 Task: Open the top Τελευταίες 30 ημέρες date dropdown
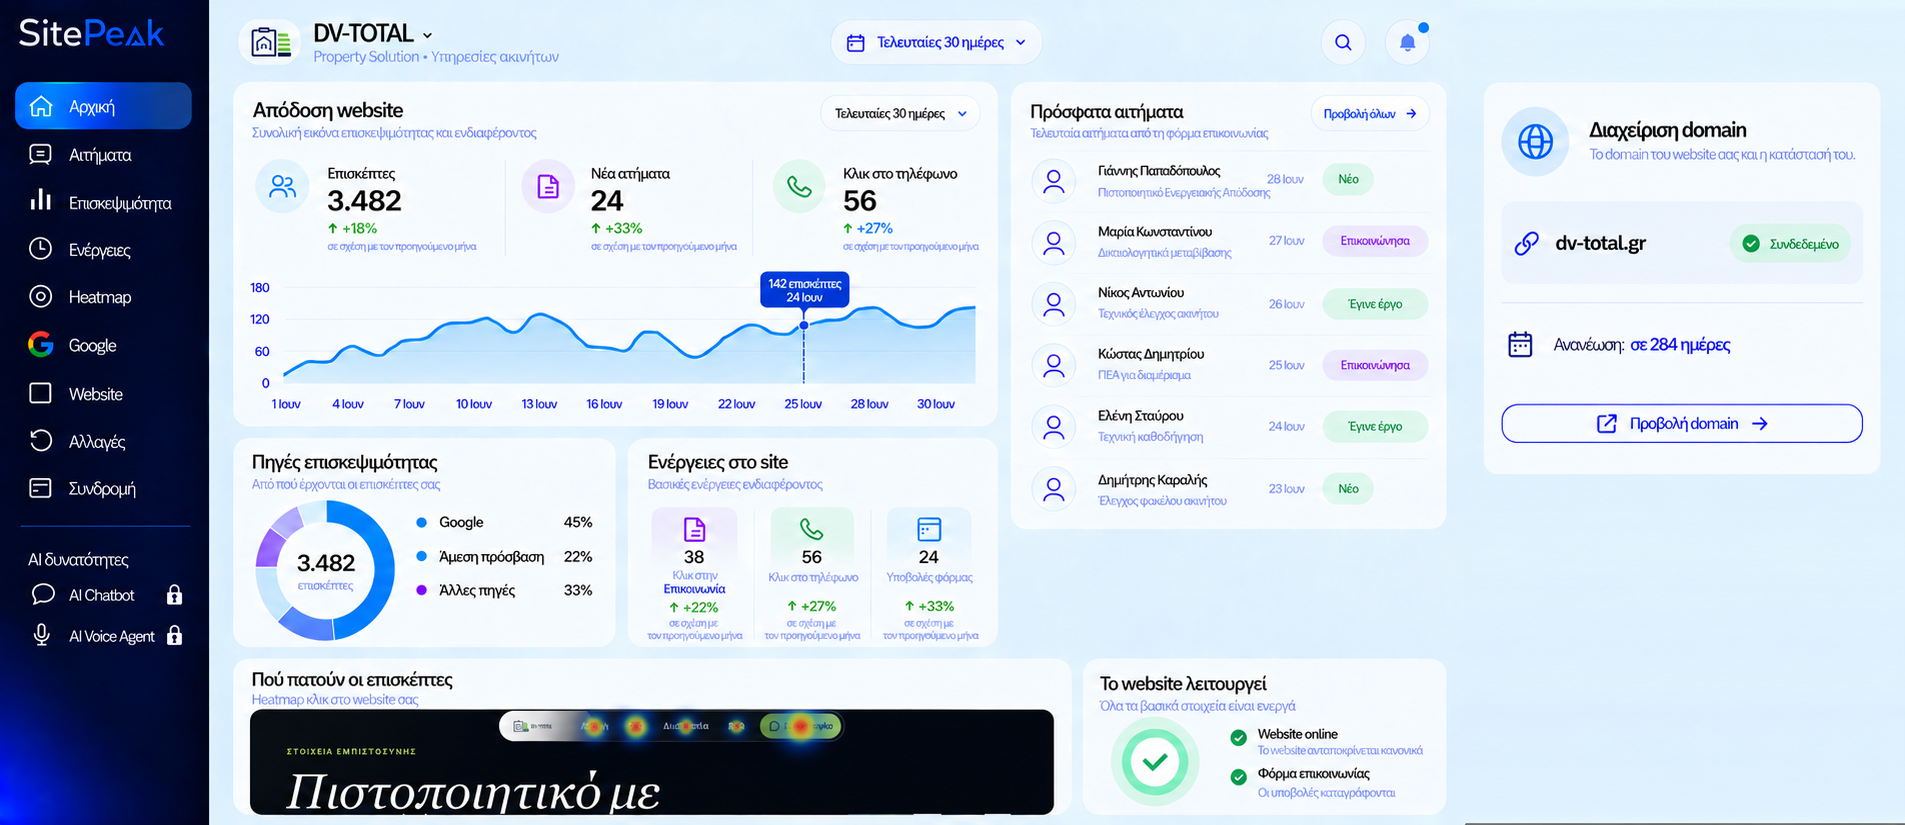pyautogui.click(x=936, y=42)
